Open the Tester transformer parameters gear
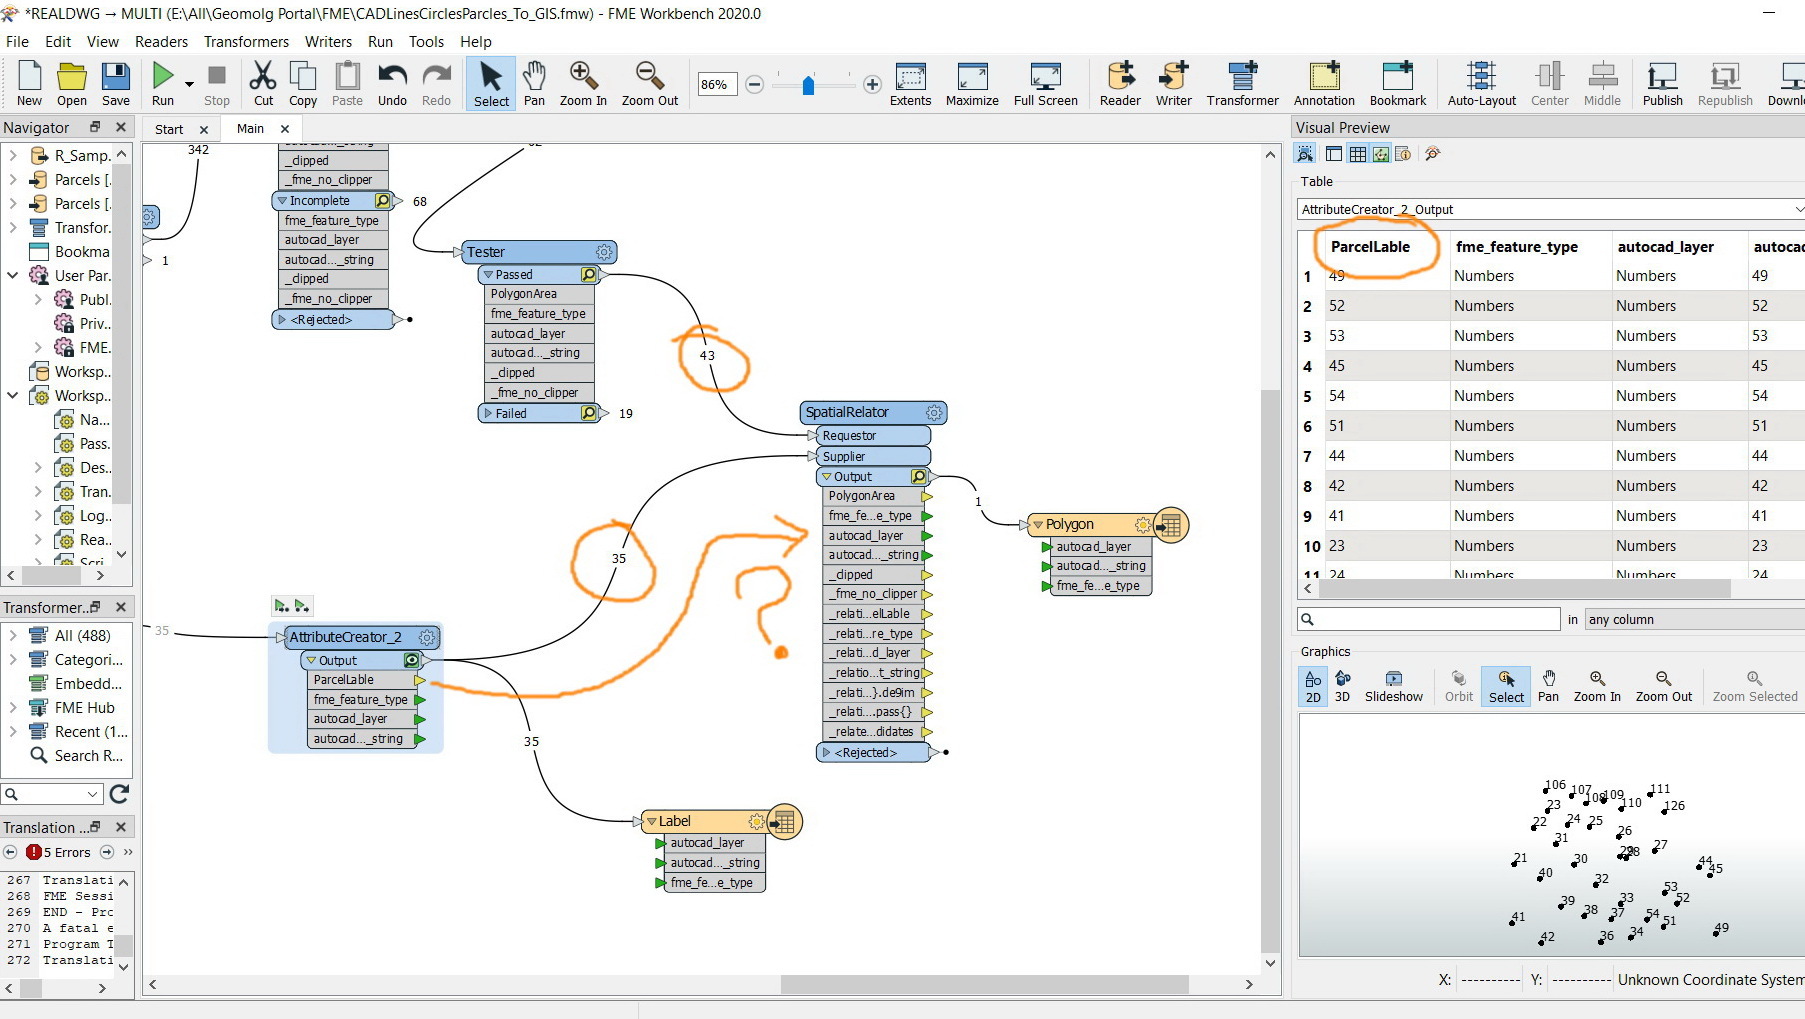Screen dimensions: 1805x1019 pos(604,252)
